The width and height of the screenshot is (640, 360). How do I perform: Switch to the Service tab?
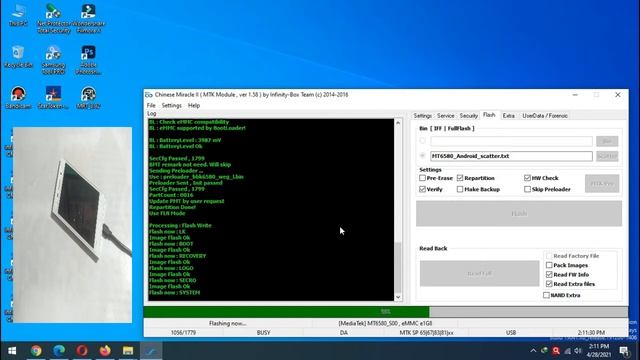click(x=445, y=116)
